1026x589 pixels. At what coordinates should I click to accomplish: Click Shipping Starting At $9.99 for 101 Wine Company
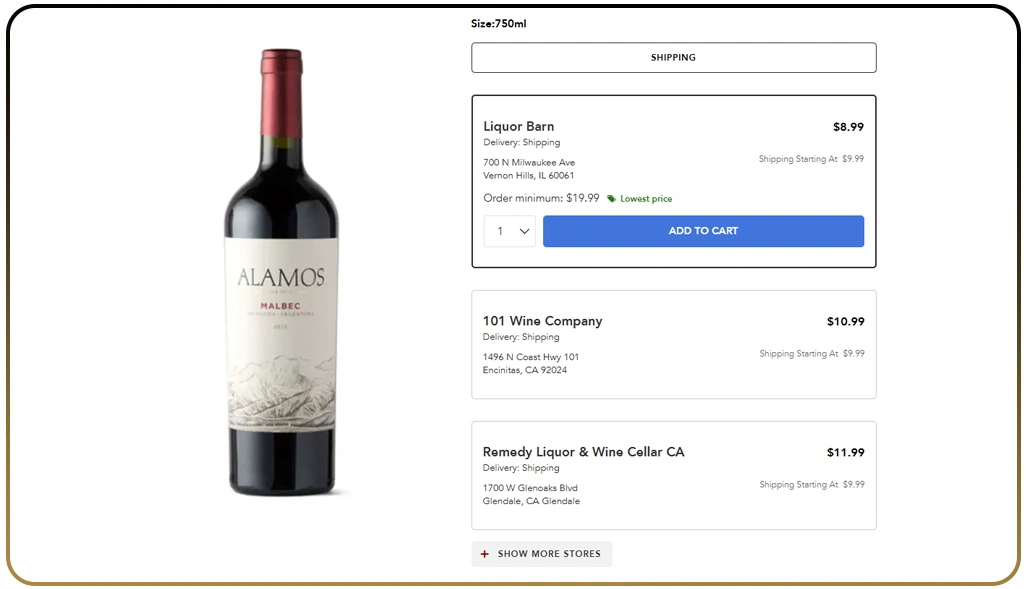coord(811,353)
